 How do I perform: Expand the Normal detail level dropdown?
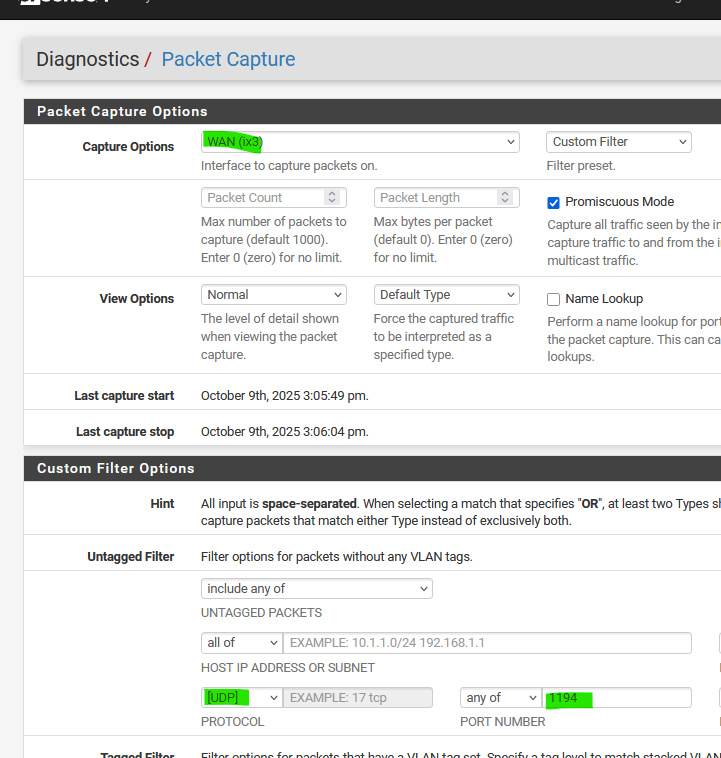tap(273, 295)
